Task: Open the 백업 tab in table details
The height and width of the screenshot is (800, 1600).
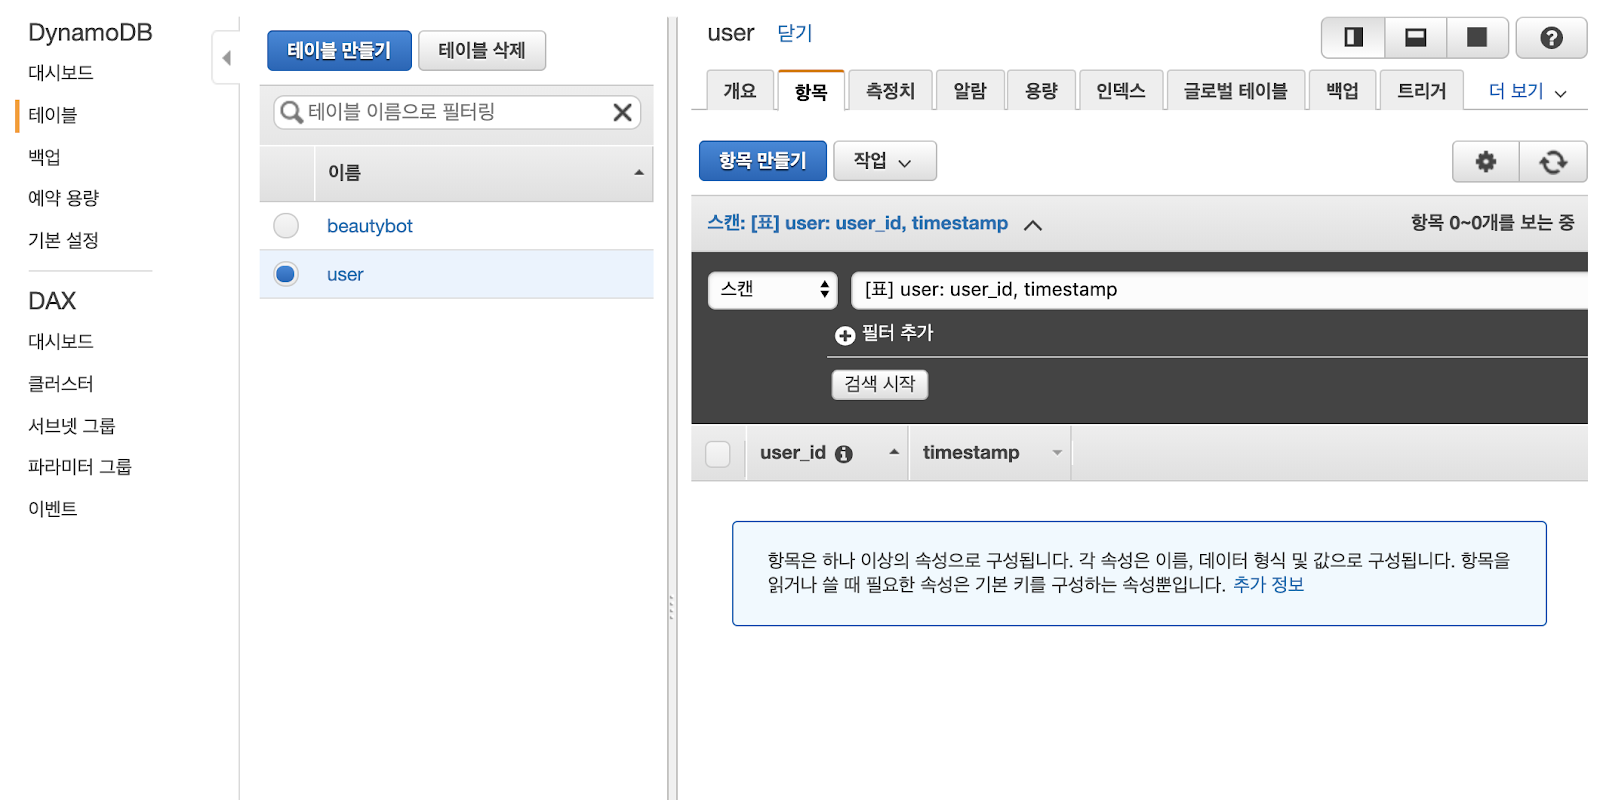Action: (x=1342, y=90)
